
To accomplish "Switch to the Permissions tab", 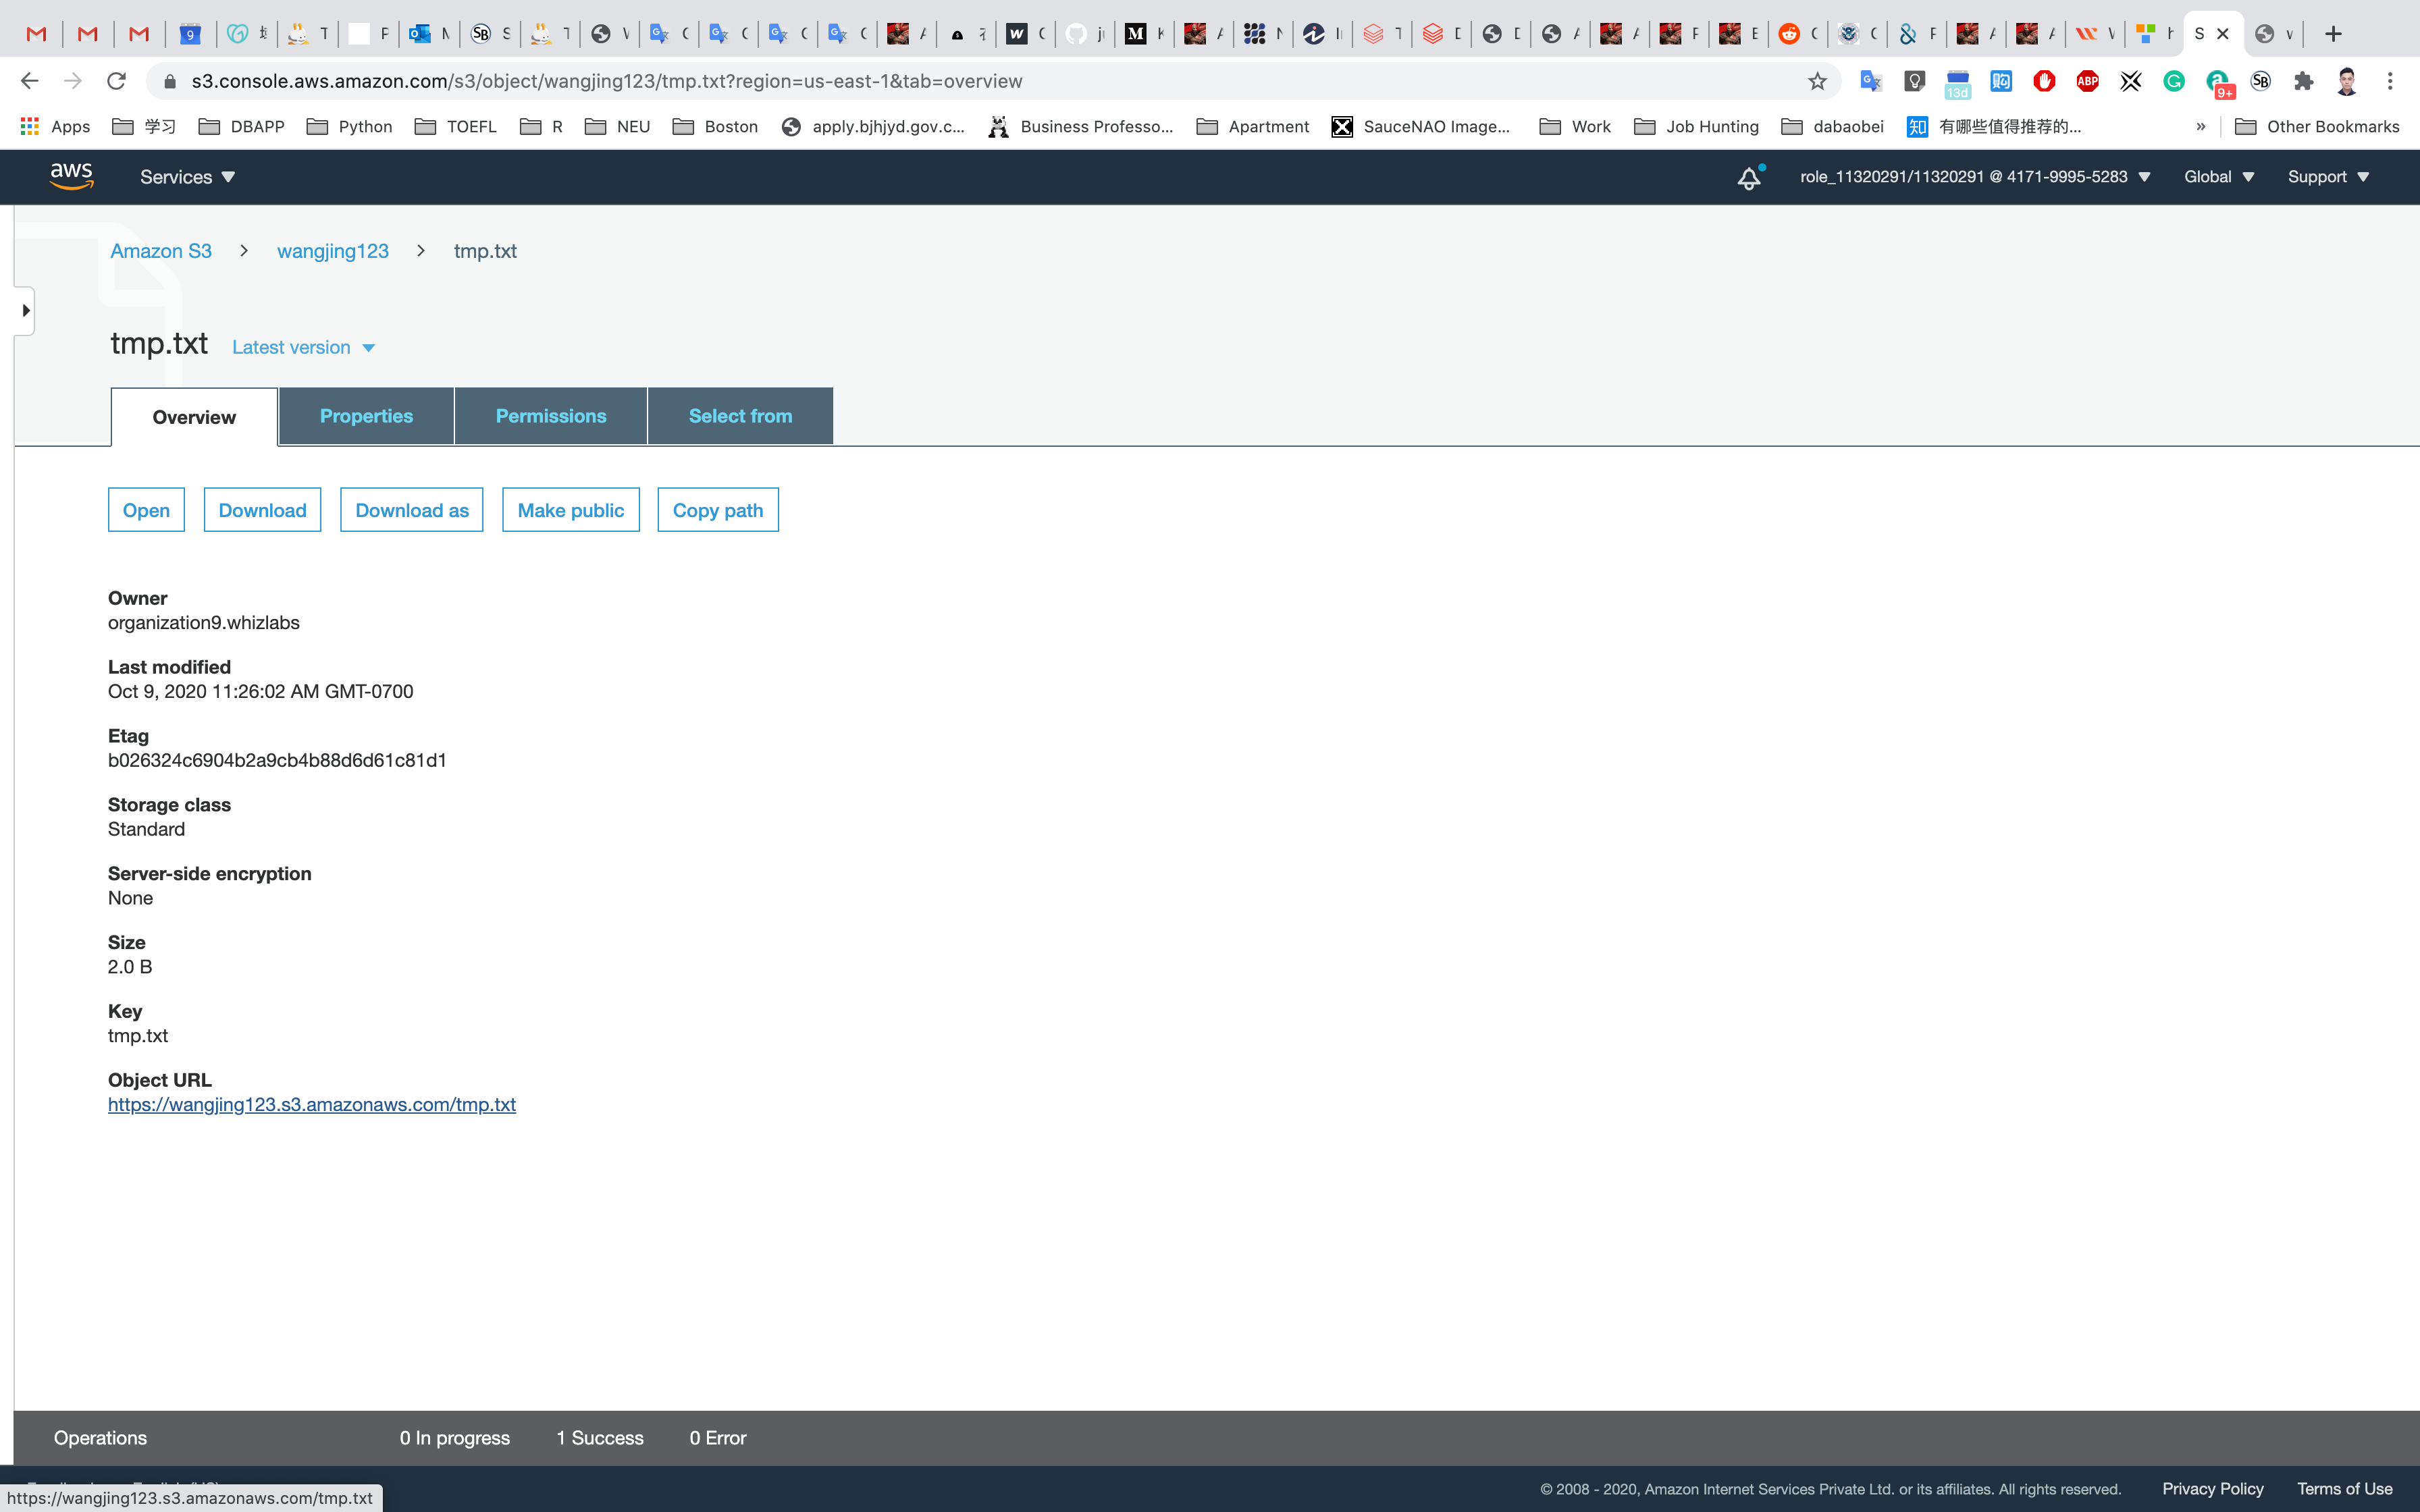I will tap(550, 416).
